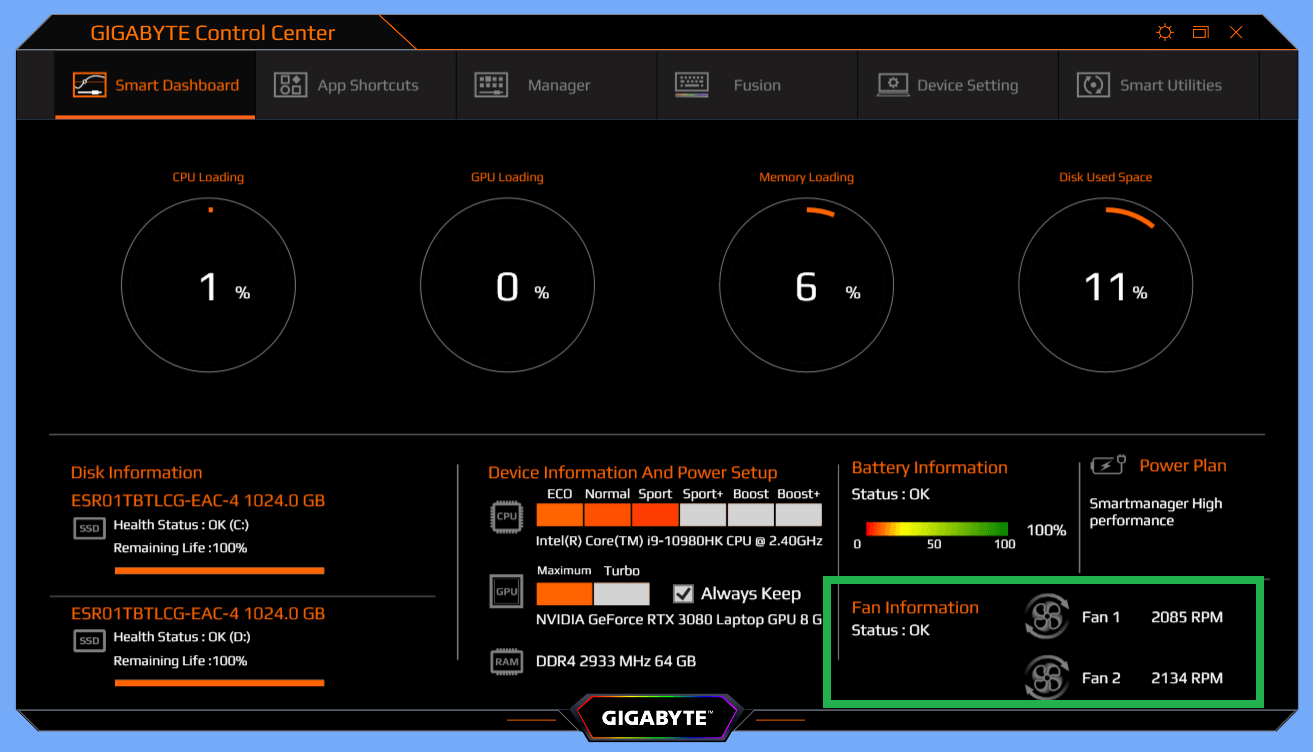
Task: Click the GPU chip icon
Action: click(x=506, y=591)
